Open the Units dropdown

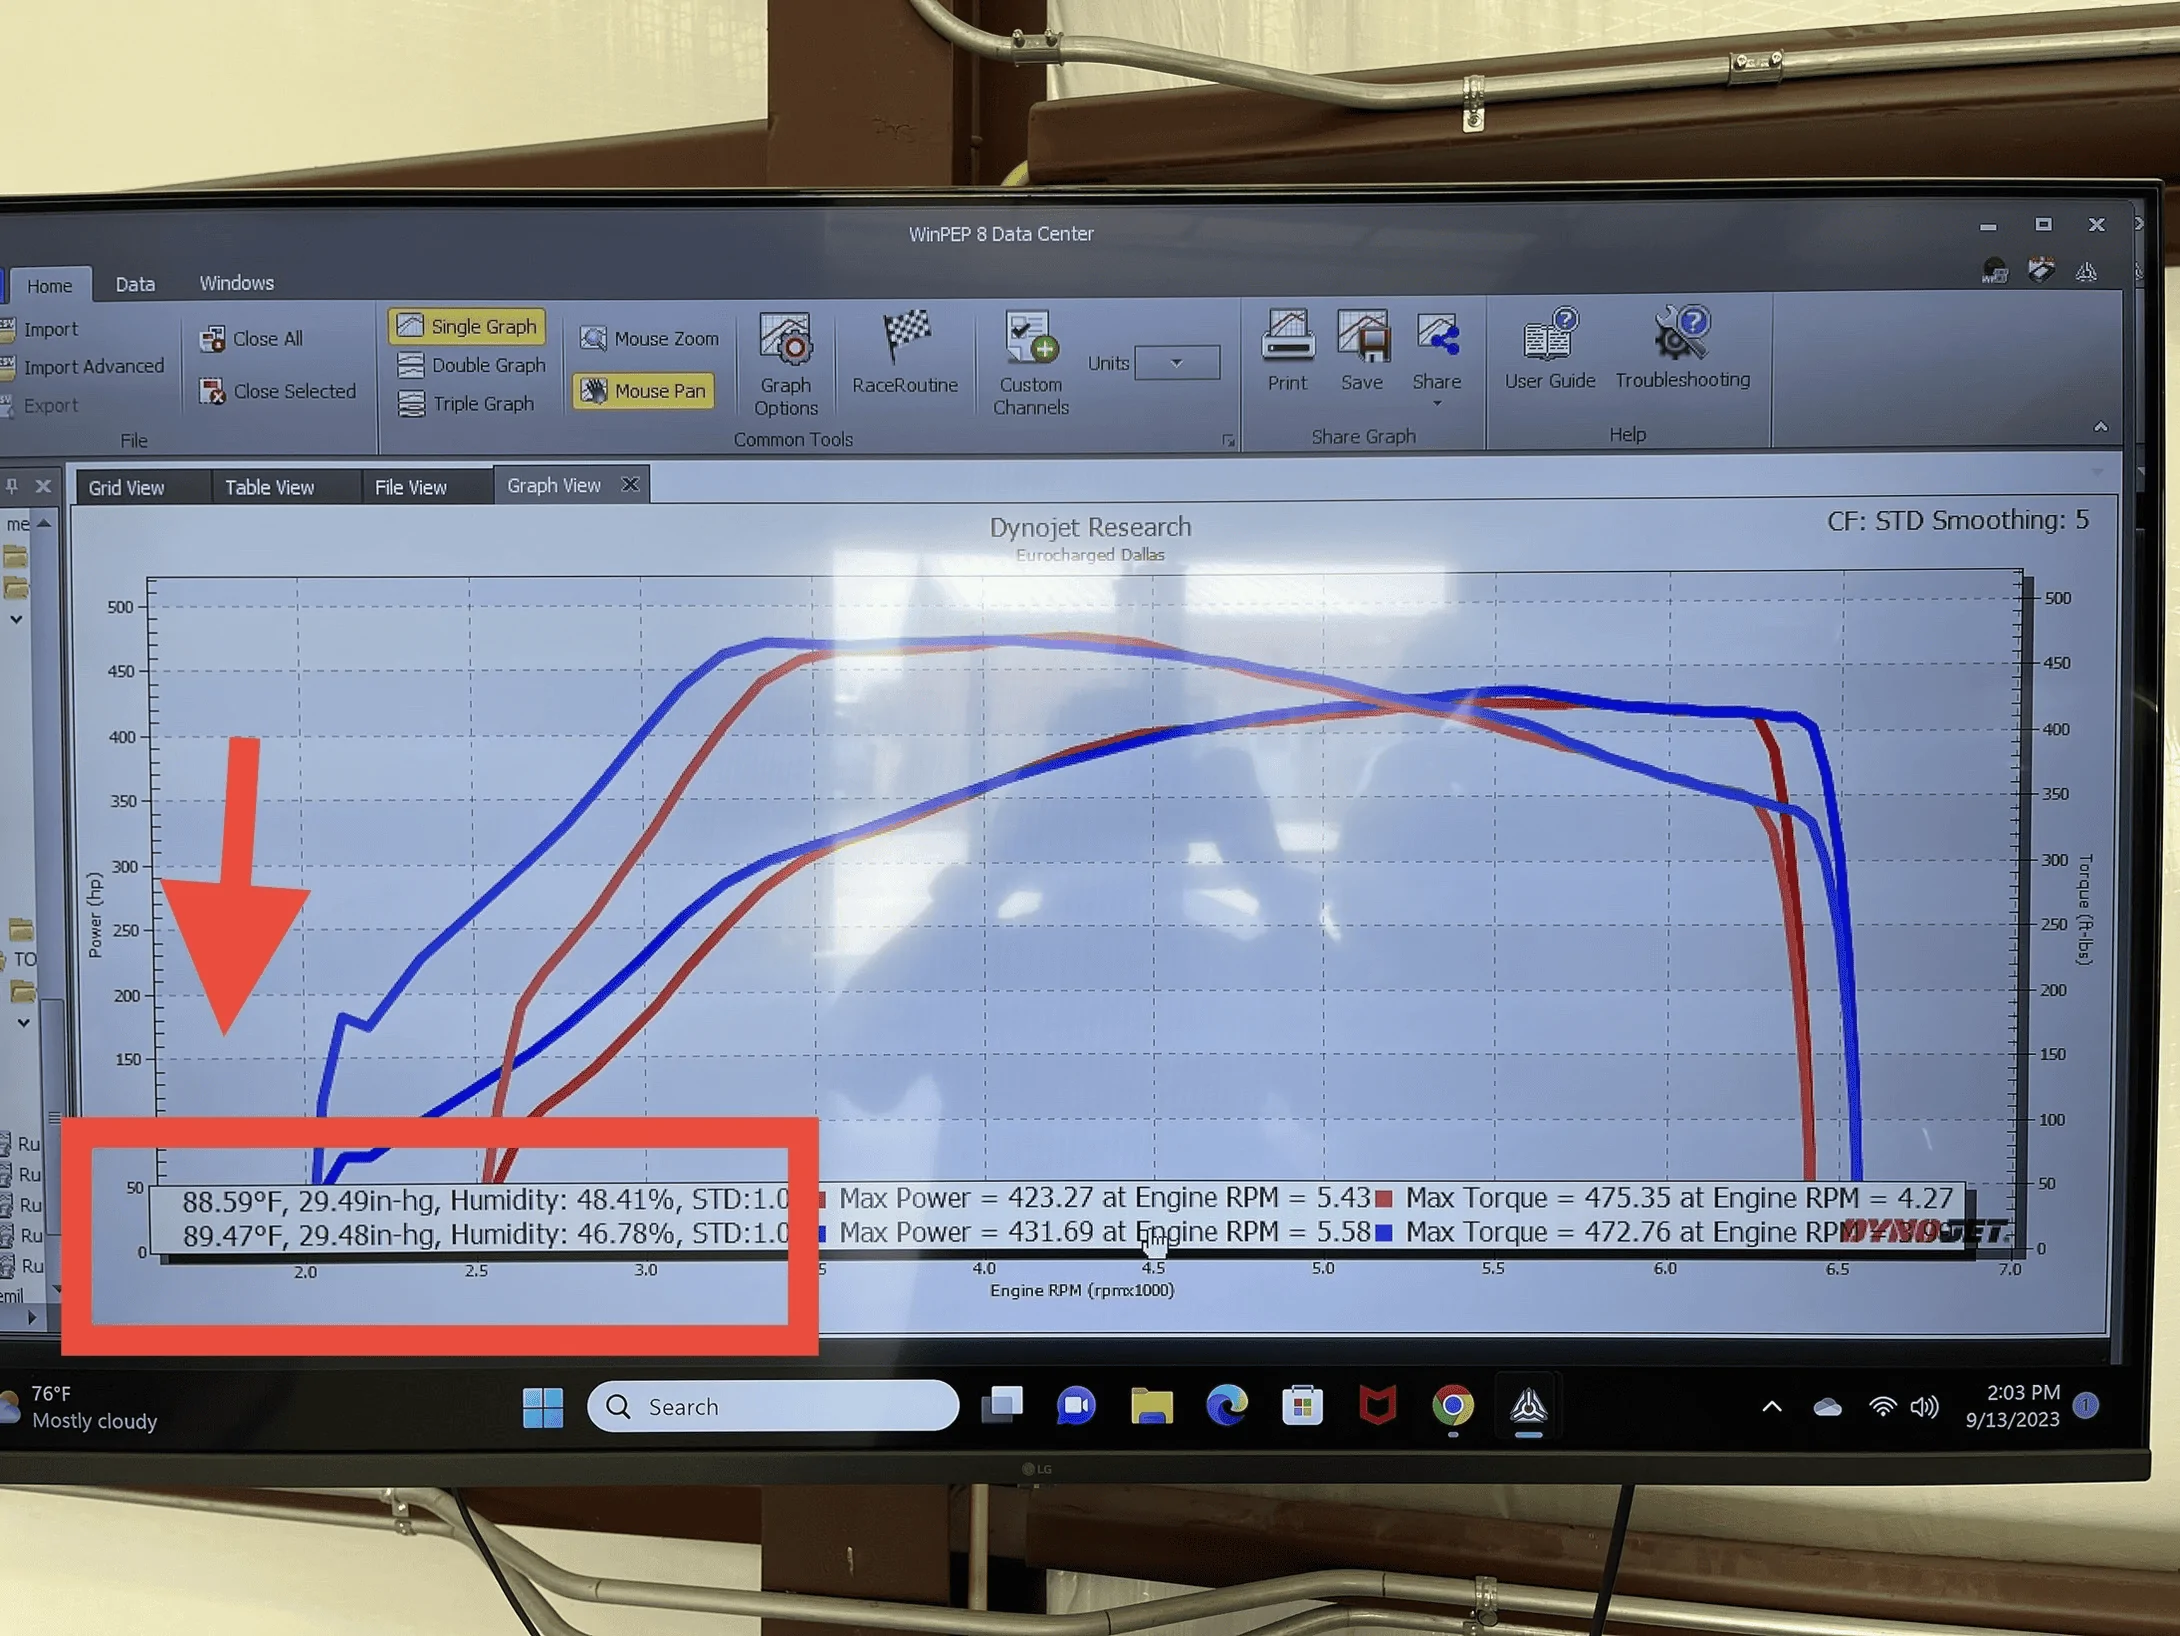[x=1178, y=363]
